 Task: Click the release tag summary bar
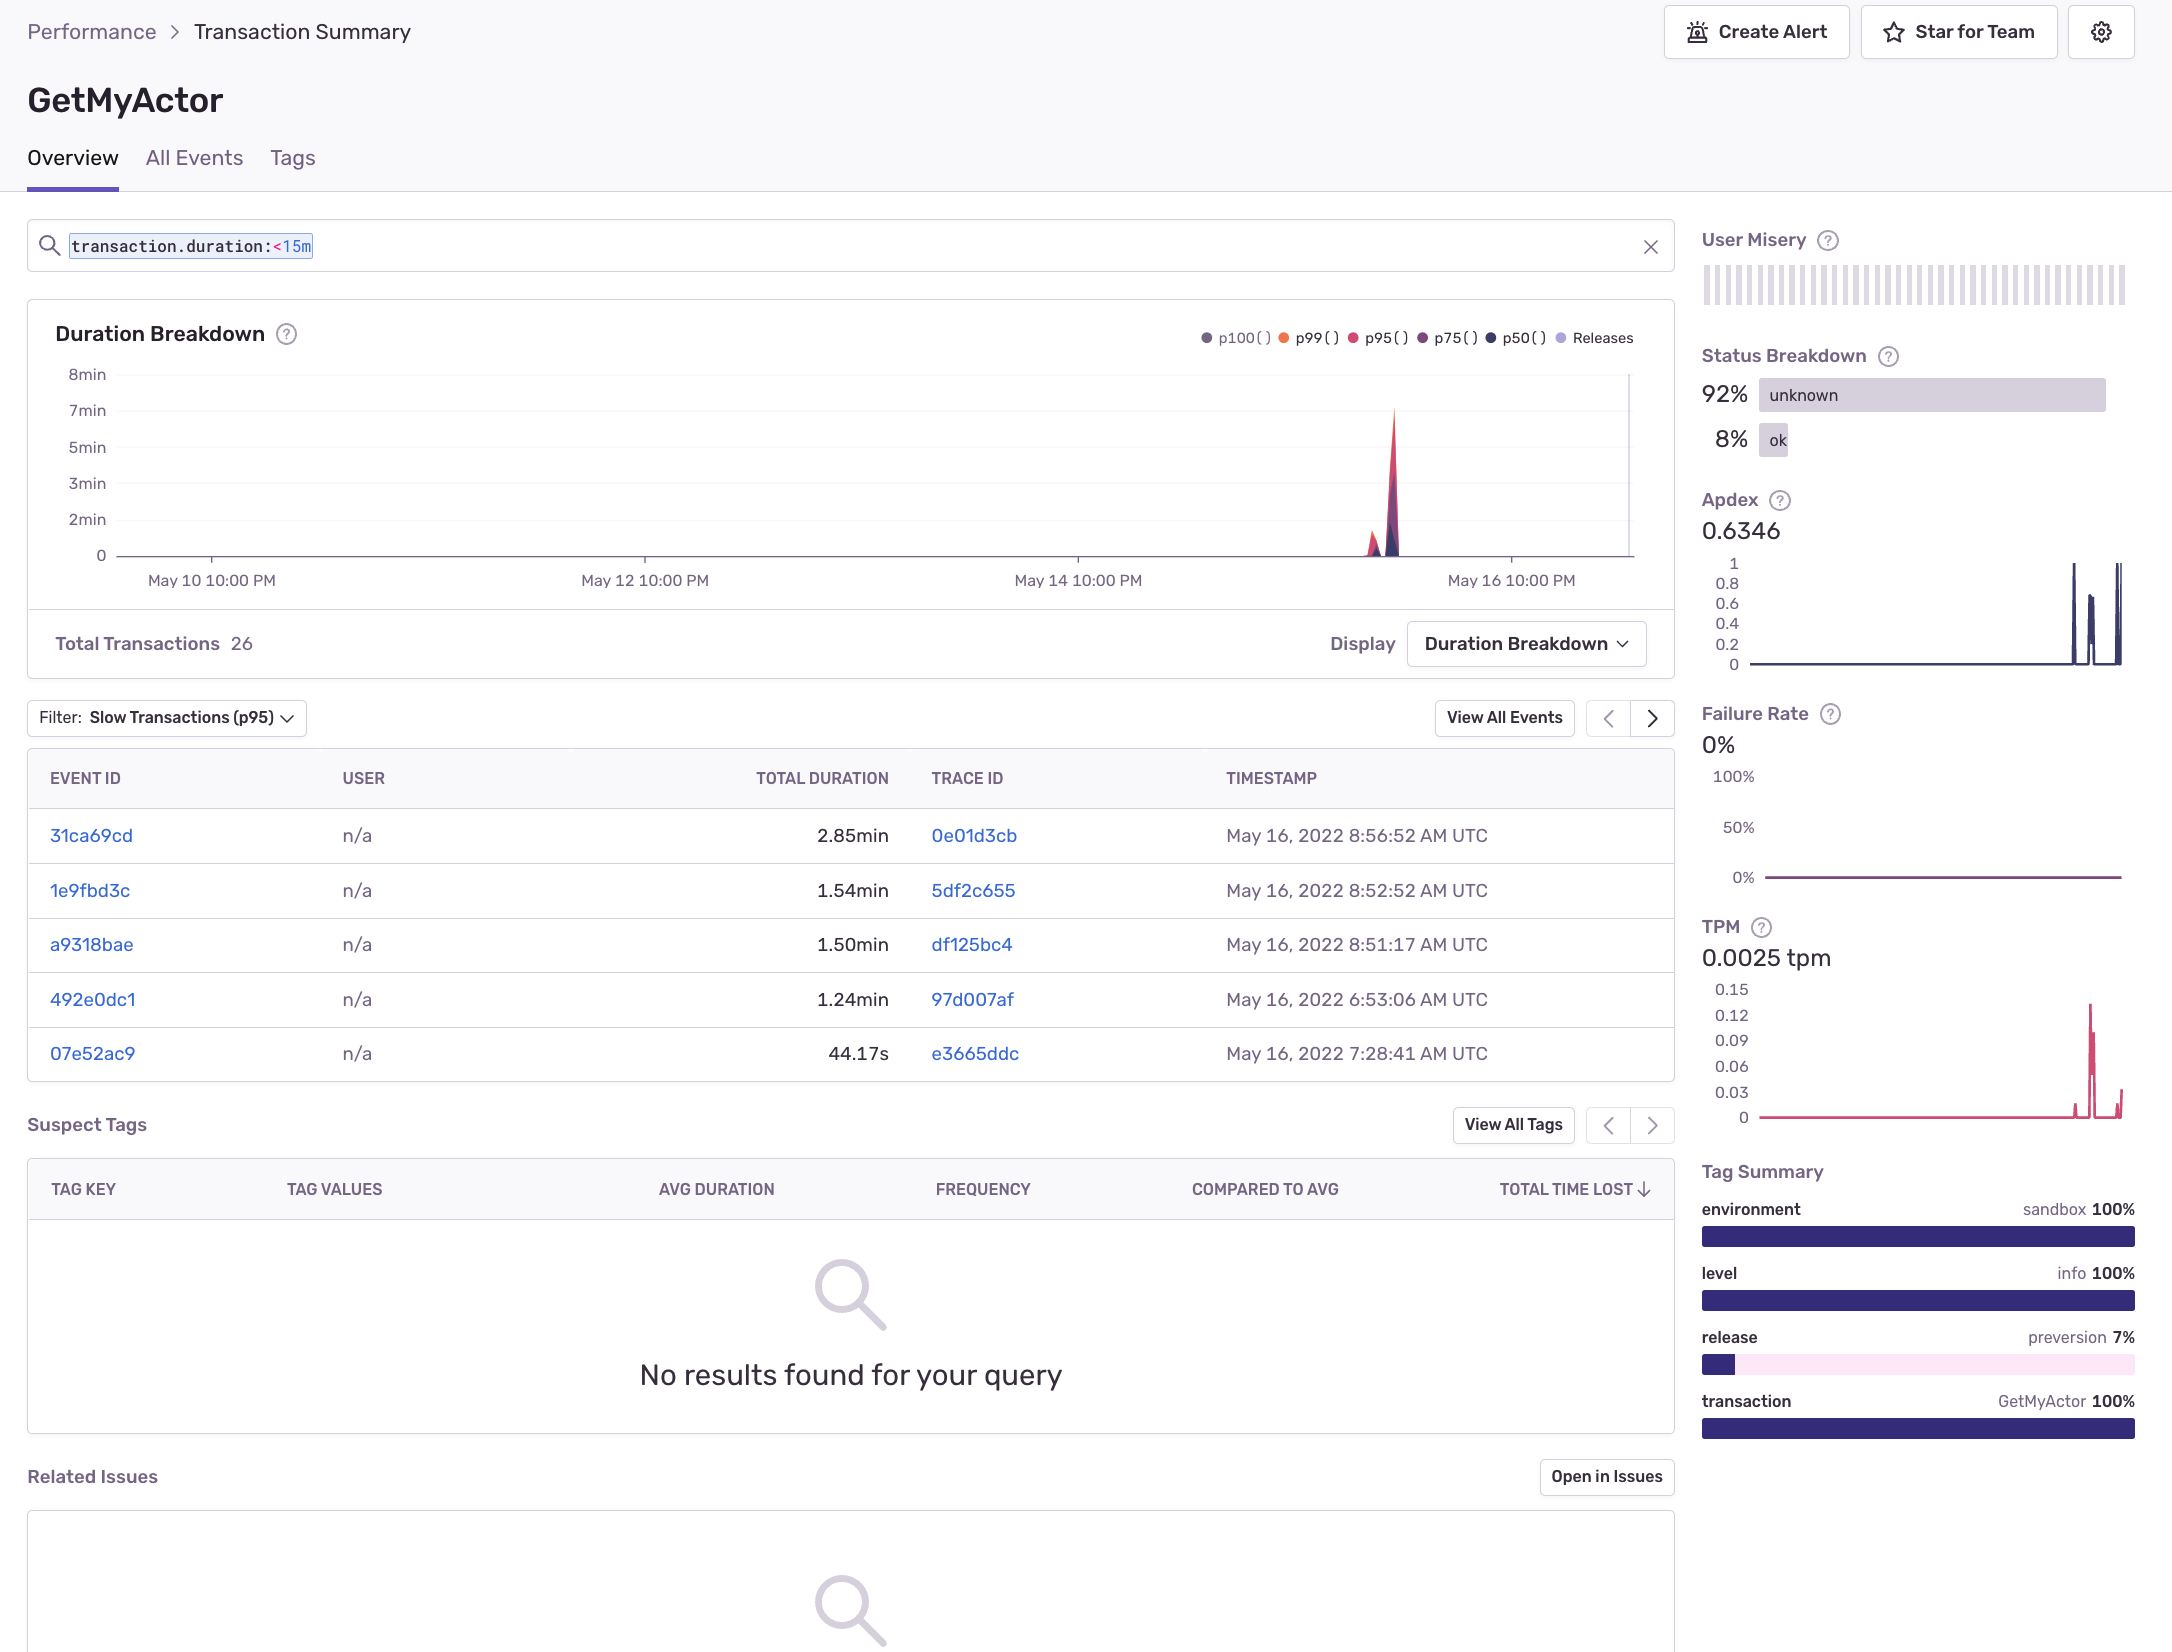pyautogui.click(x=1917, y=1364)
